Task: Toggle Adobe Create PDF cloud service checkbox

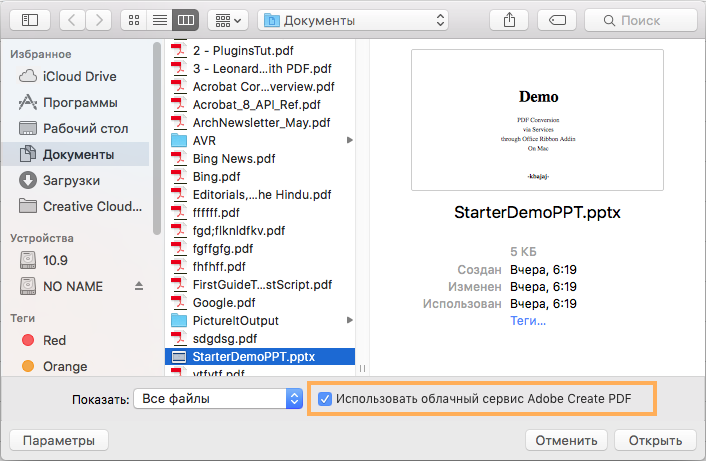Action: (325, 399)
